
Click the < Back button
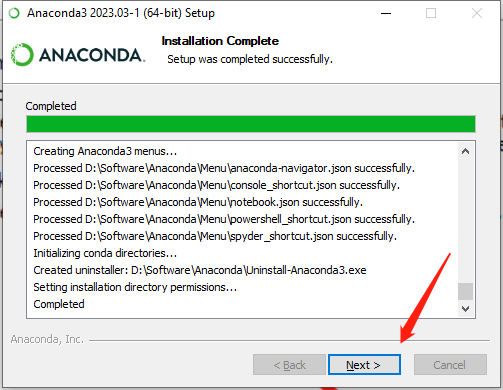(x=289, y=365)
